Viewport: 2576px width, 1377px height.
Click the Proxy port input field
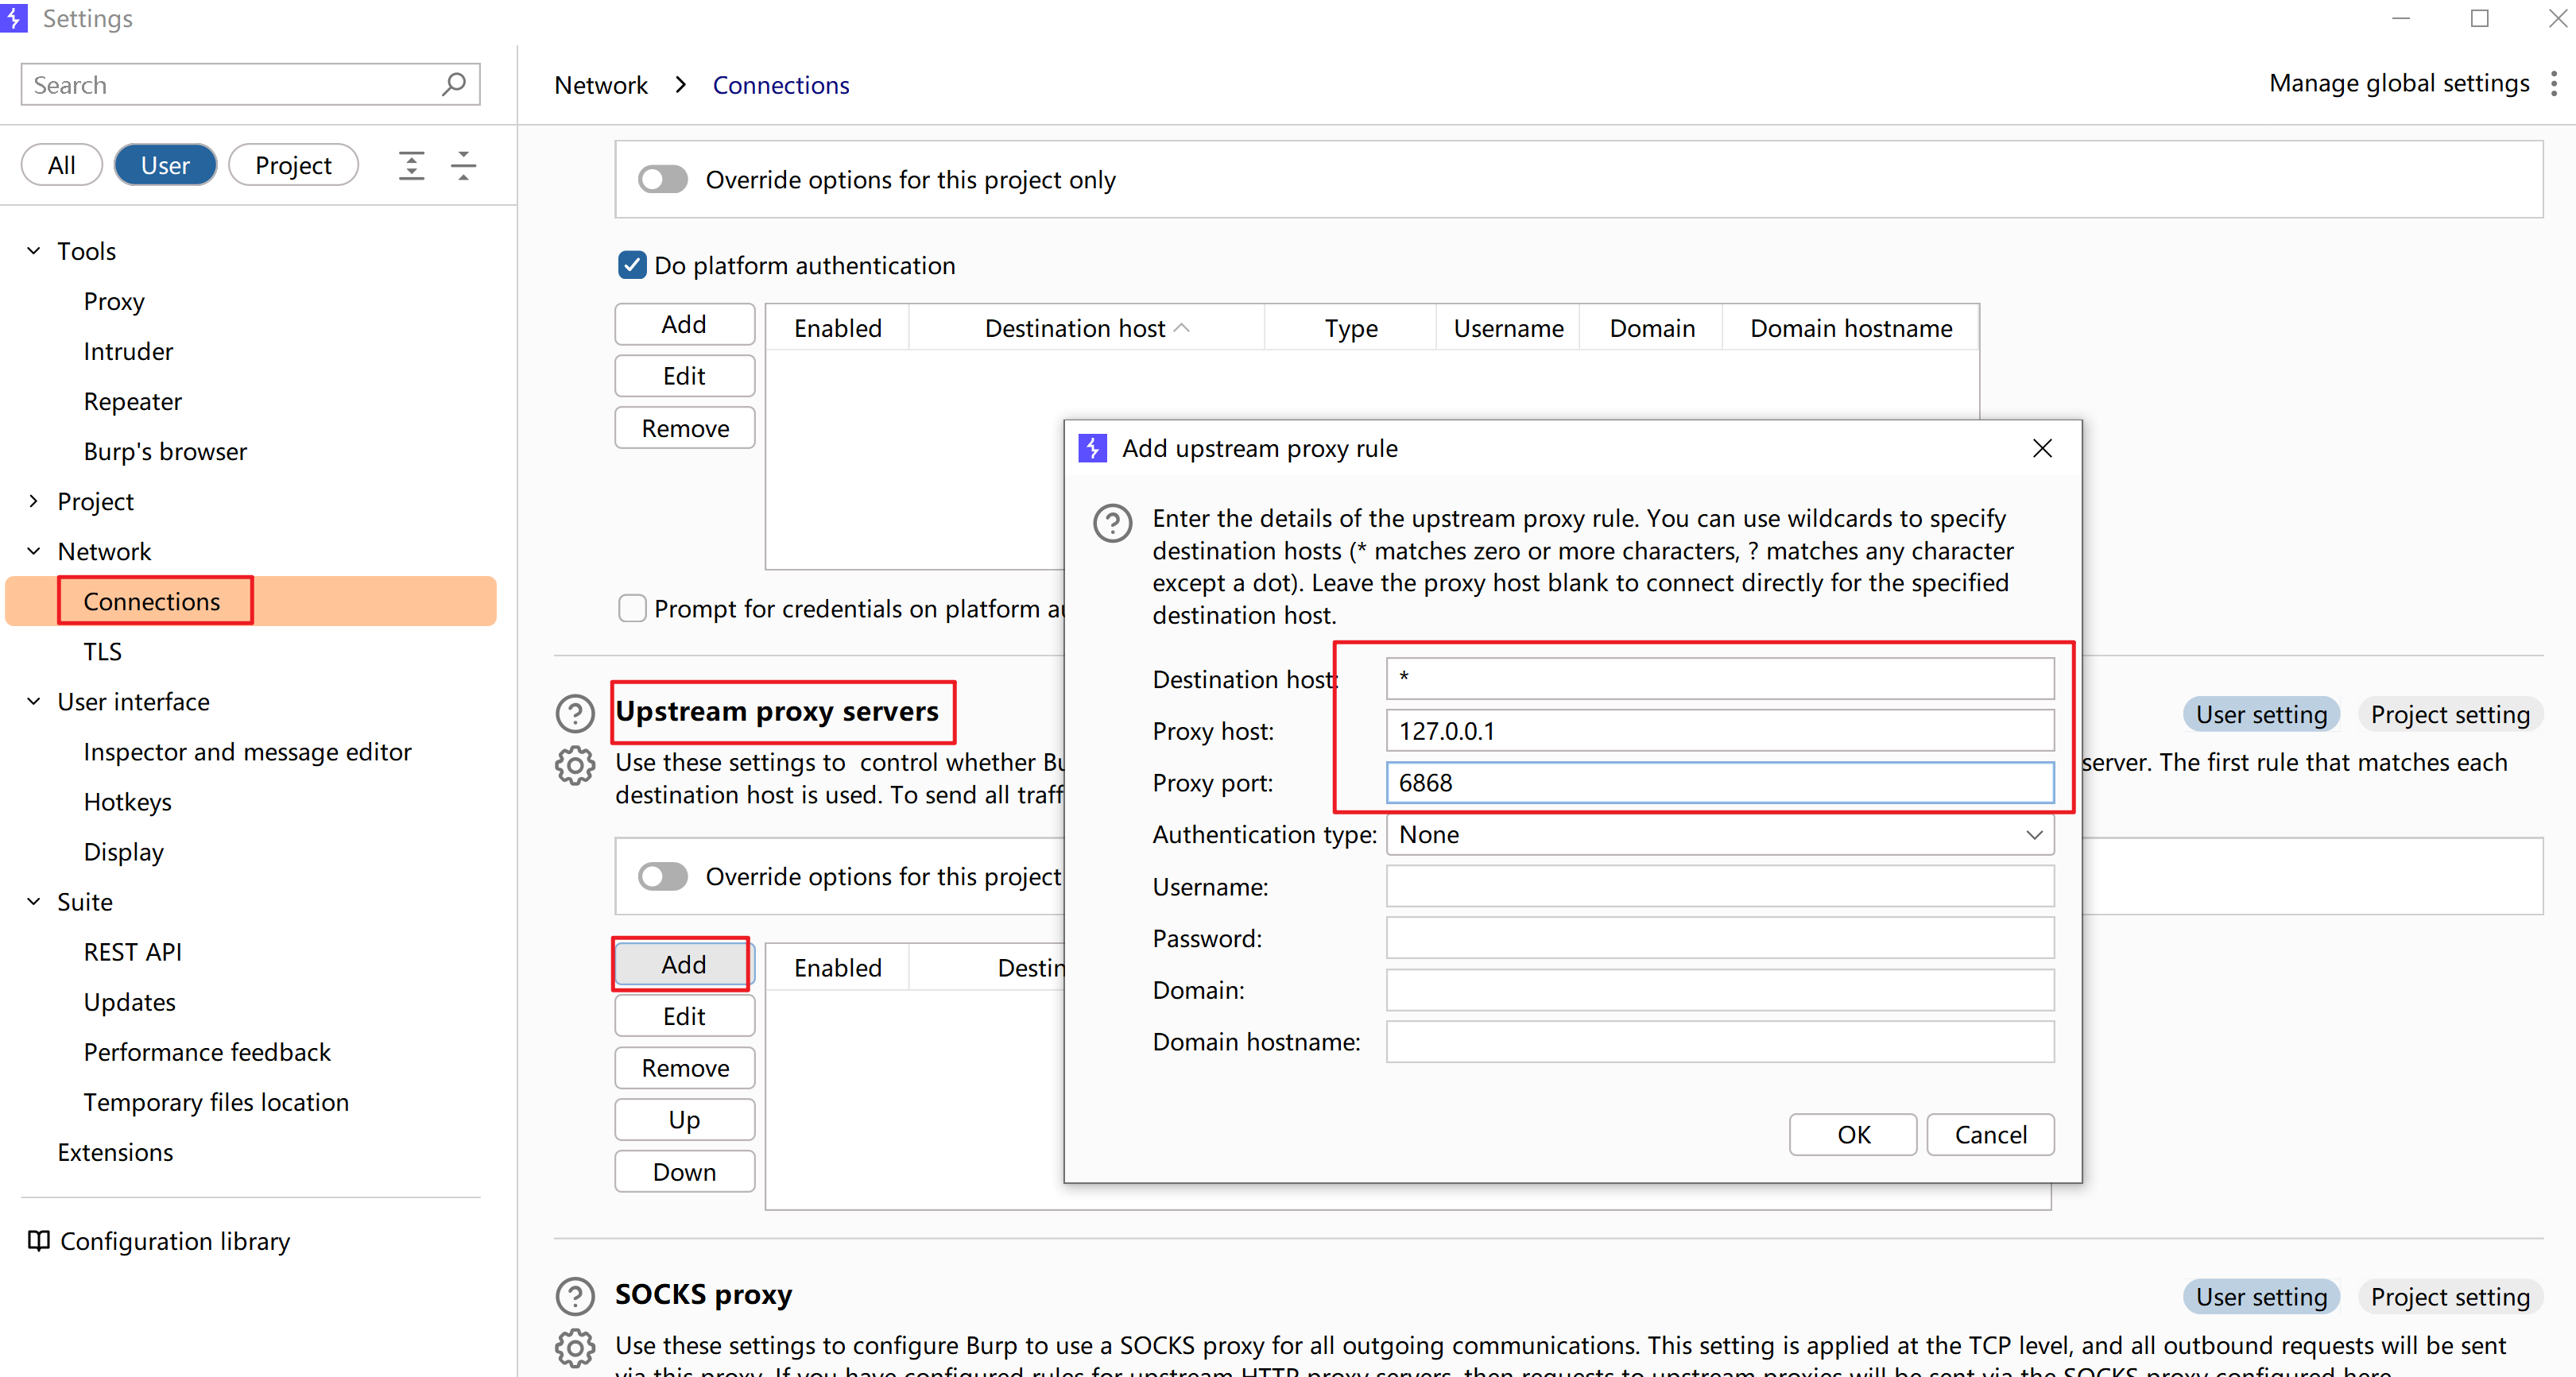(x=1720, y=782)
